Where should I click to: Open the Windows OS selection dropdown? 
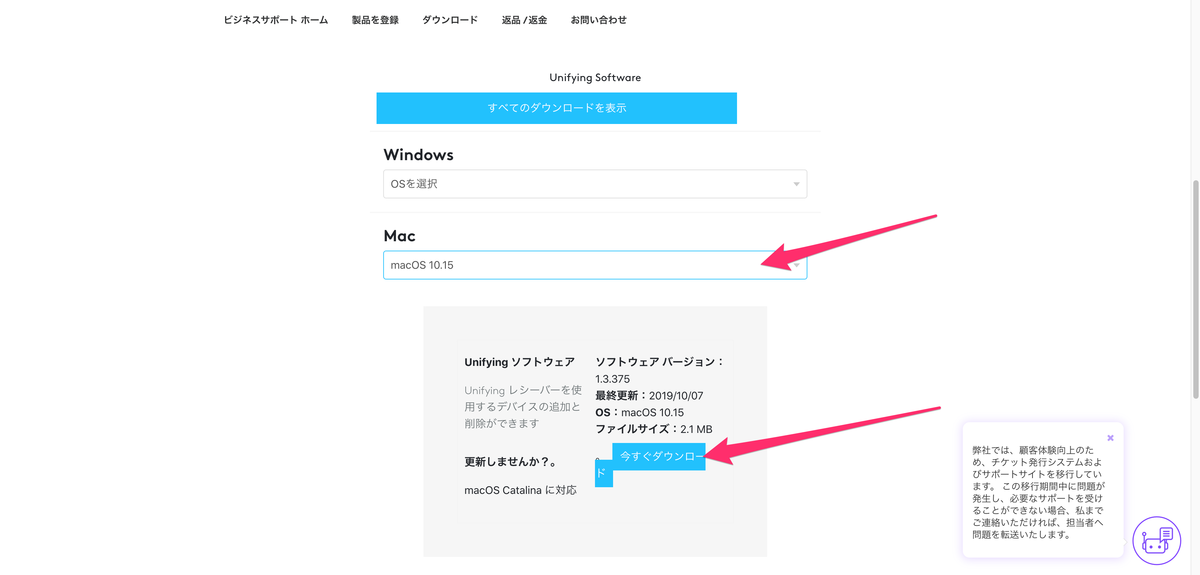(x=595, y=184)
